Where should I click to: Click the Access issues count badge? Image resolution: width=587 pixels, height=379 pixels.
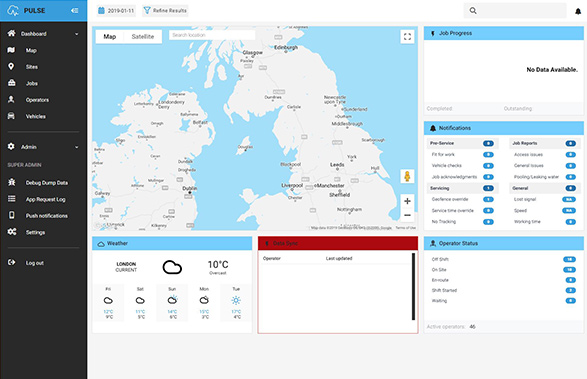(x=571, y=155)
